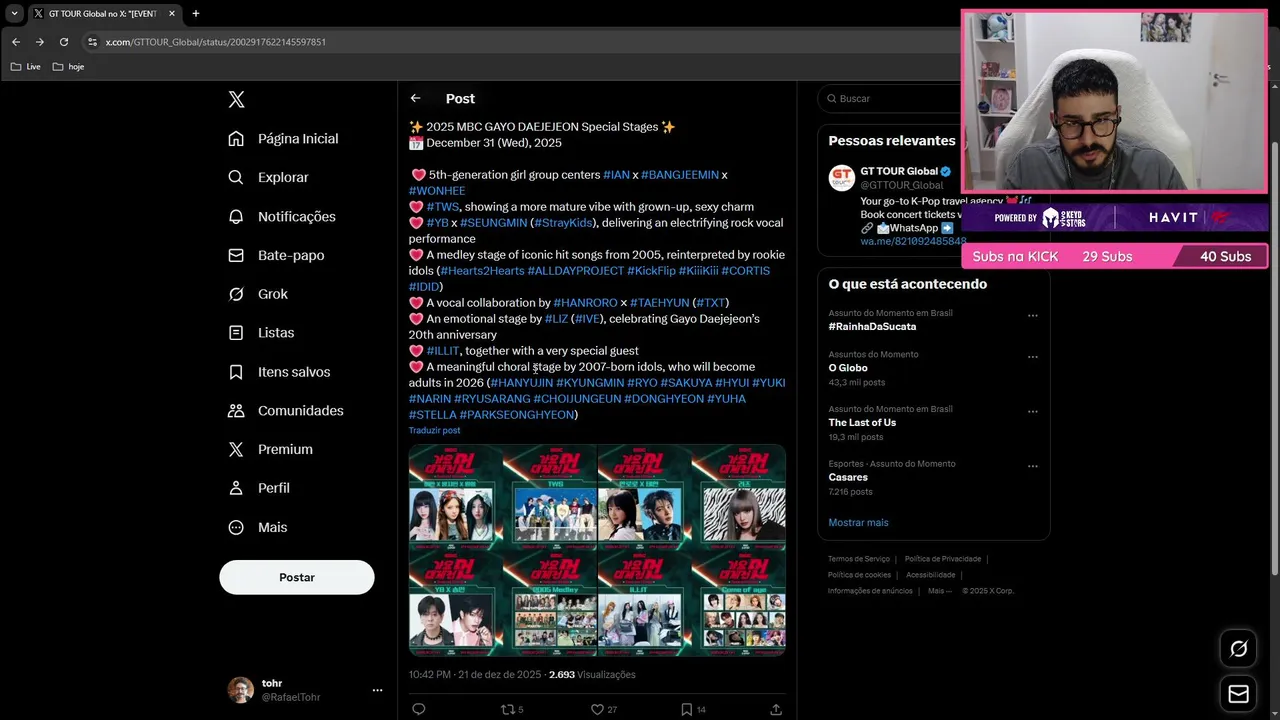Screen dimensions: 1280x720
Task: Click Mostrar mais in trends
Action: pyautogui.click(x=858, y=523)
